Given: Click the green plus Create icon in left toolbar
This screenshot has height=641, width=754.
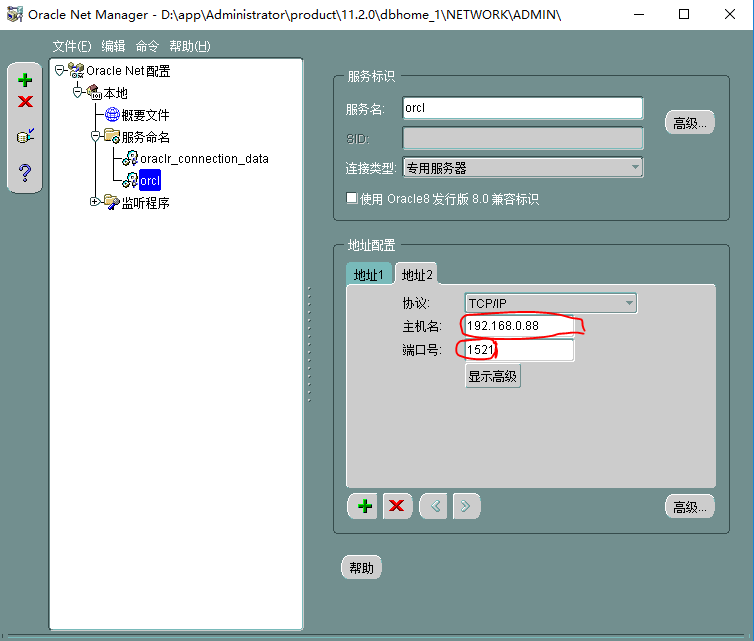Looking at the screenshot, I should click(x=25, y=81).
